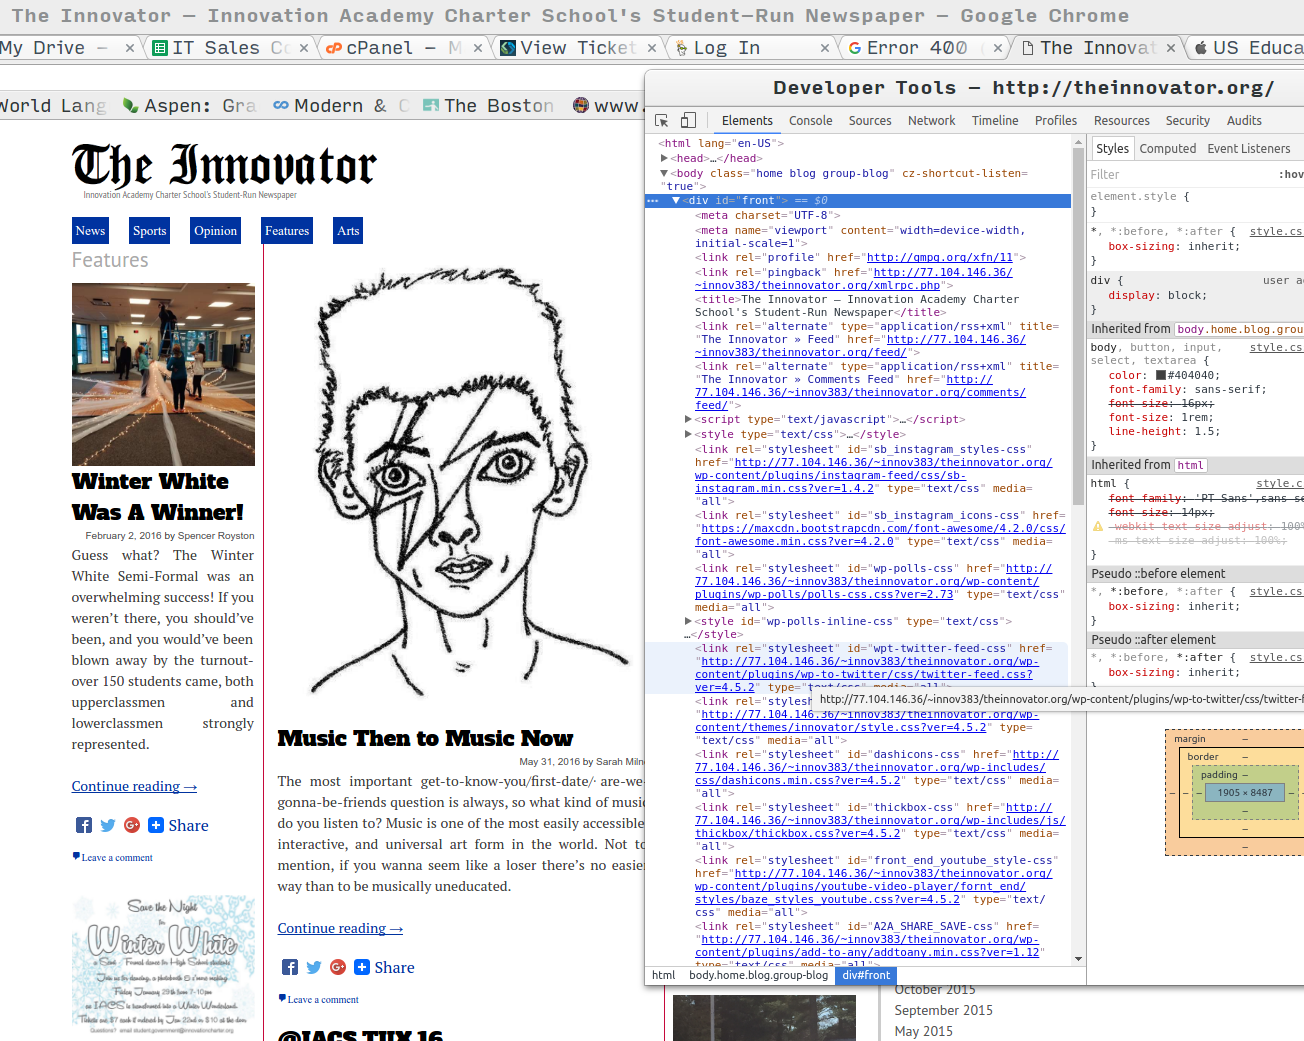This screenshot has width=1304, height=1041.
Task: Switch to the US Educa tab
Action: click(x=1248, y=48)
